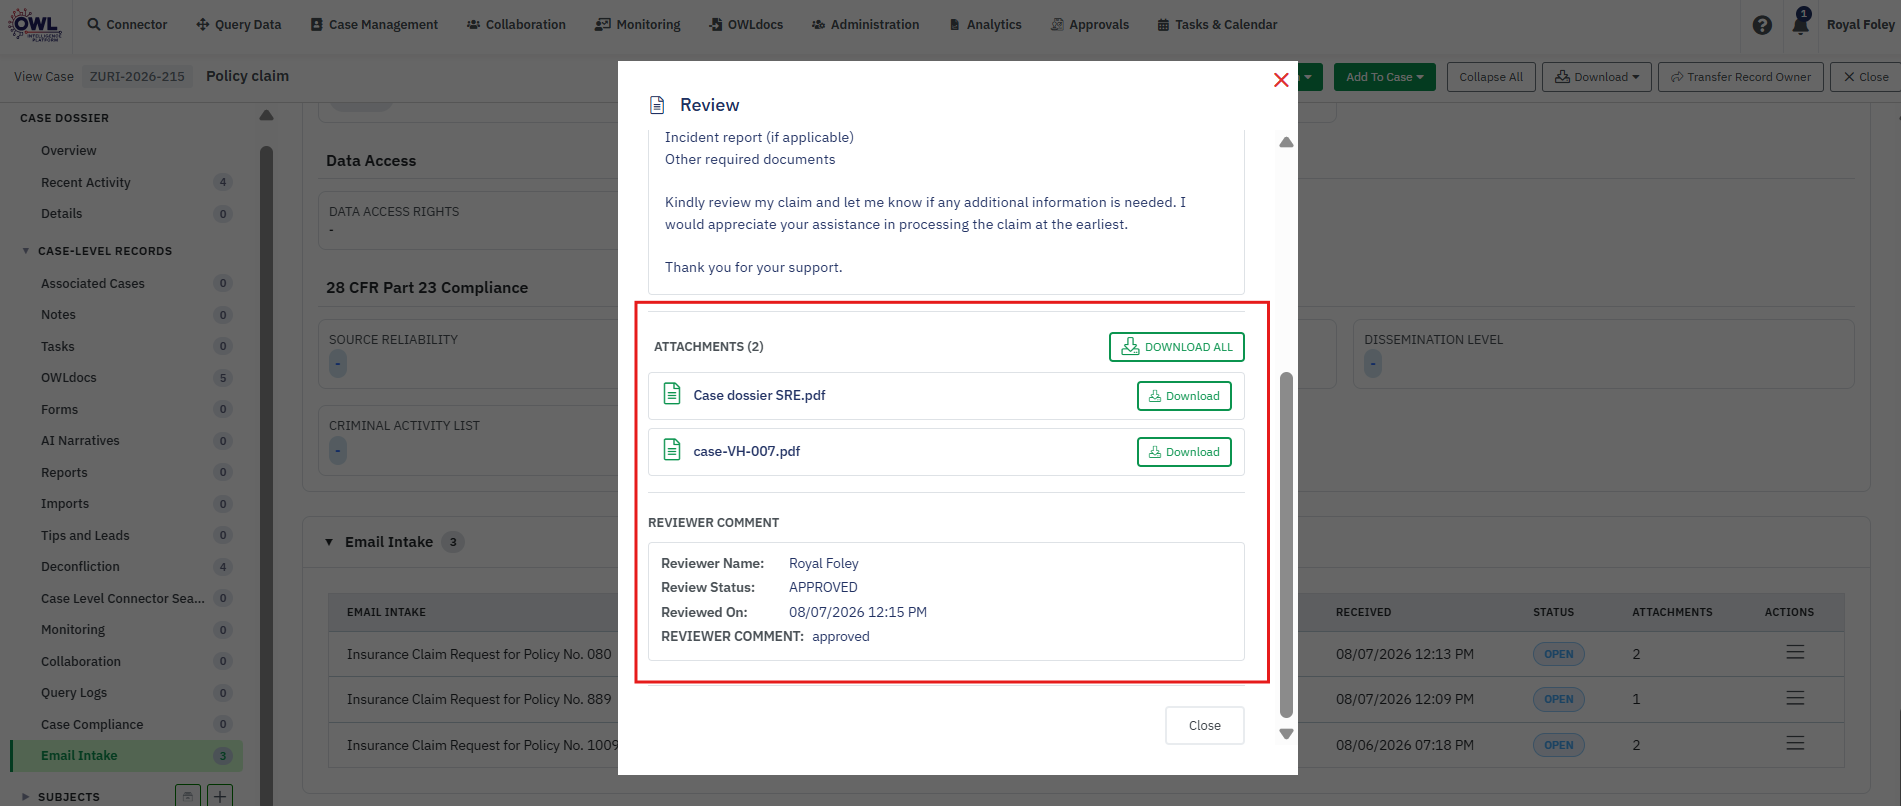Open the Collaboration top menu
1901x806 pixels.
516,25
